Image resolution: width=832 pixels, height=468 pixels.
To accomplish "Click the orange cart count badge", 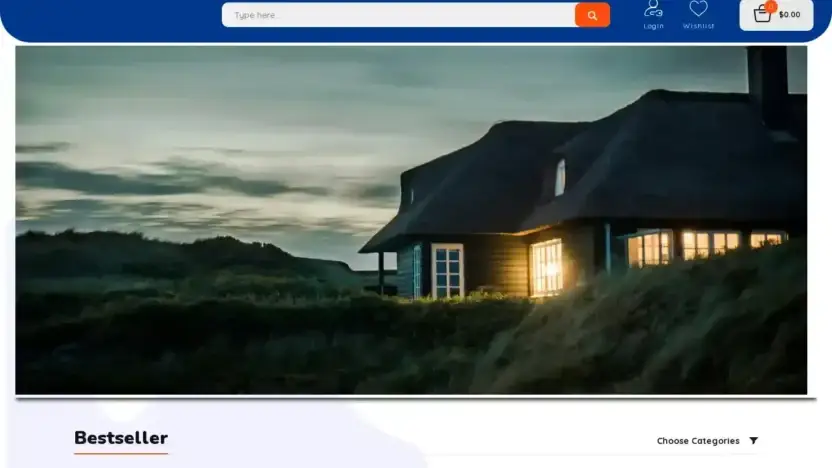I will point(770,6).
